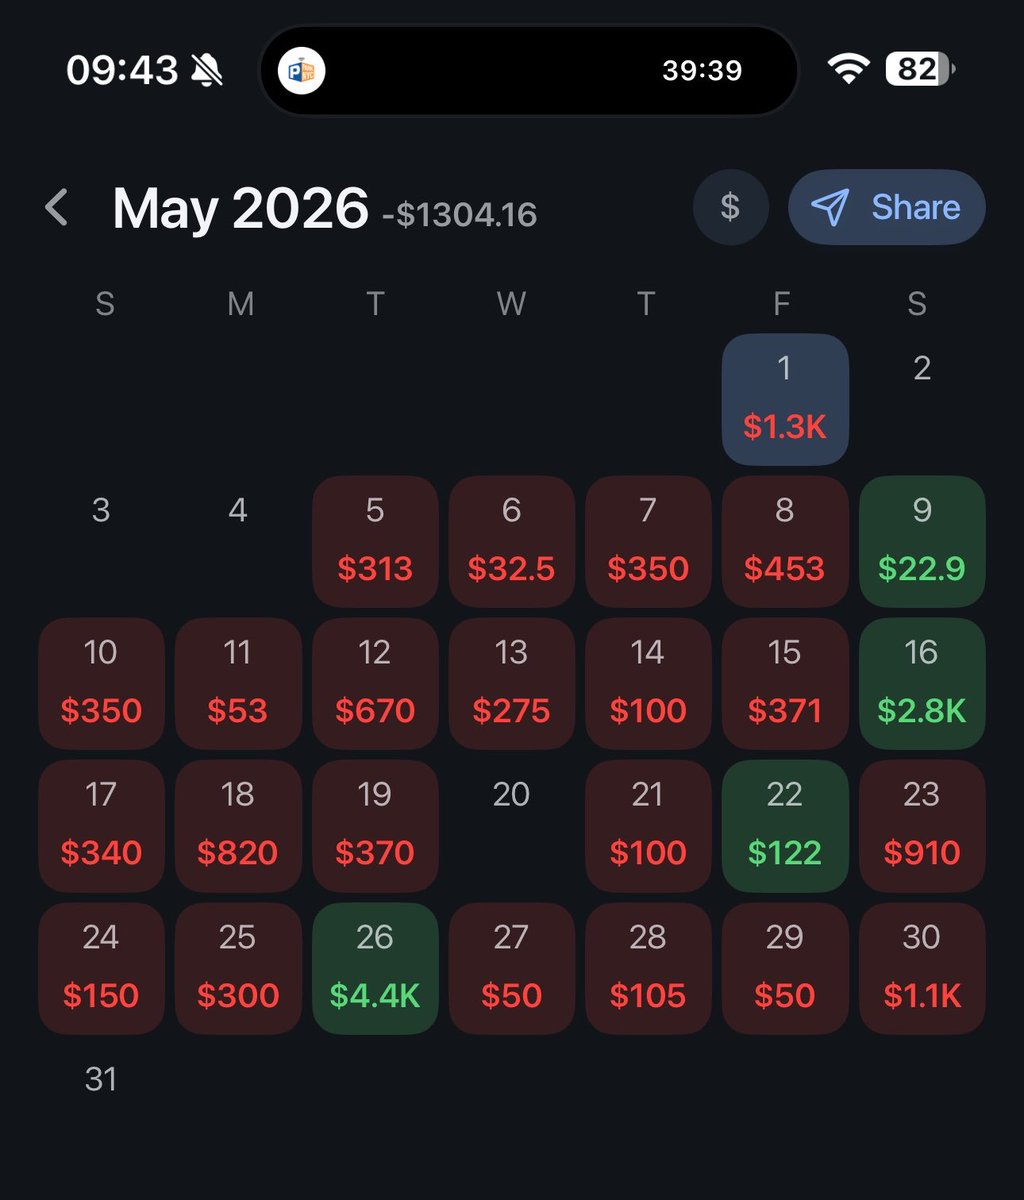Image resolution: width=1024 pixels, height=1200 pixels.
Task: Toggle the dollar sign currency display
Action: tap(730, 208)
